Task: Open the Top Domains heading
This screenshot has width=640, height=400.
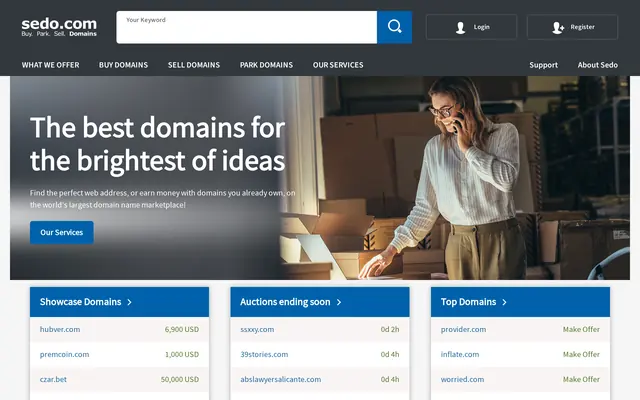Action: pos(468,302)
